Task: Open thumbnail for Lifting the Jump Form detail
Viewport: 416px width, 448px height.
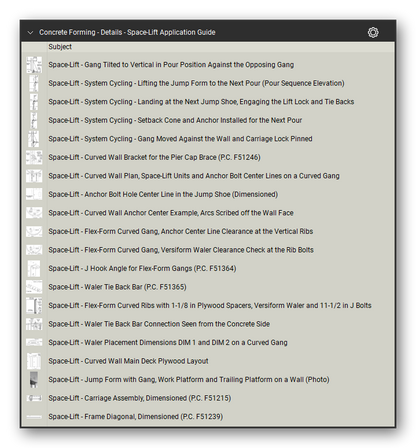Action: coord(34,83)
